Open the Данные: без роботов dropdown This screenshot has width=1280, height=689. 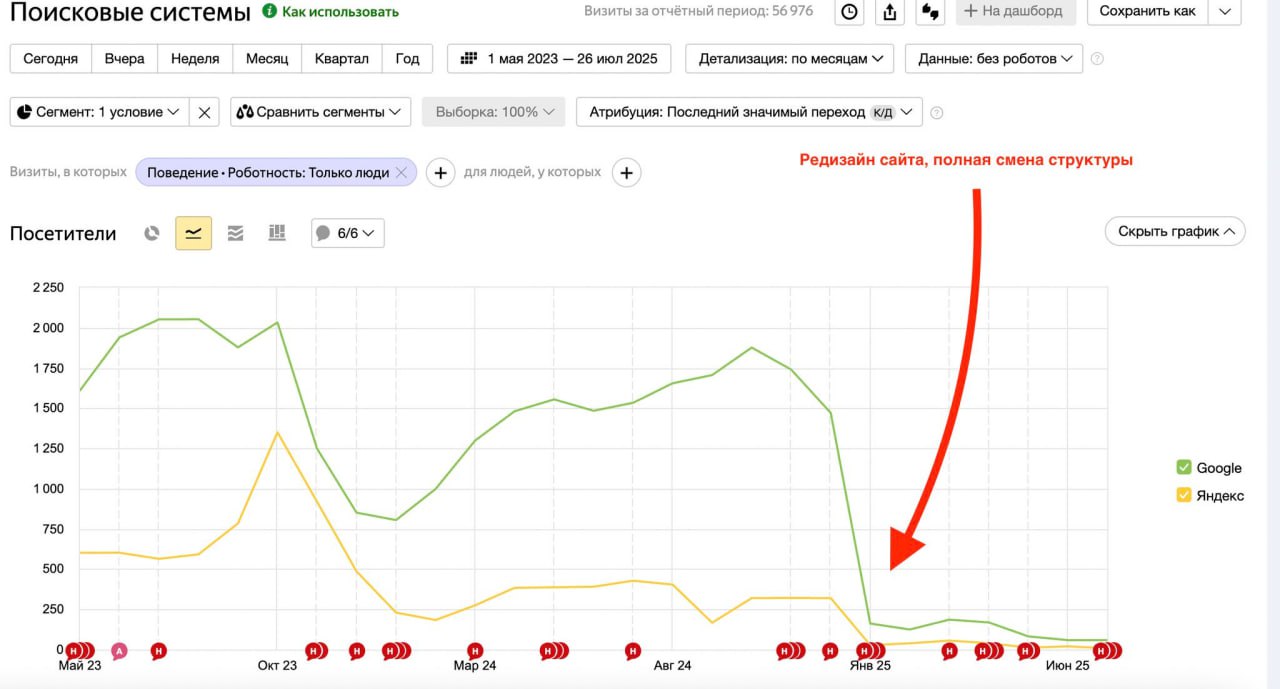click(x=993, y=58)
